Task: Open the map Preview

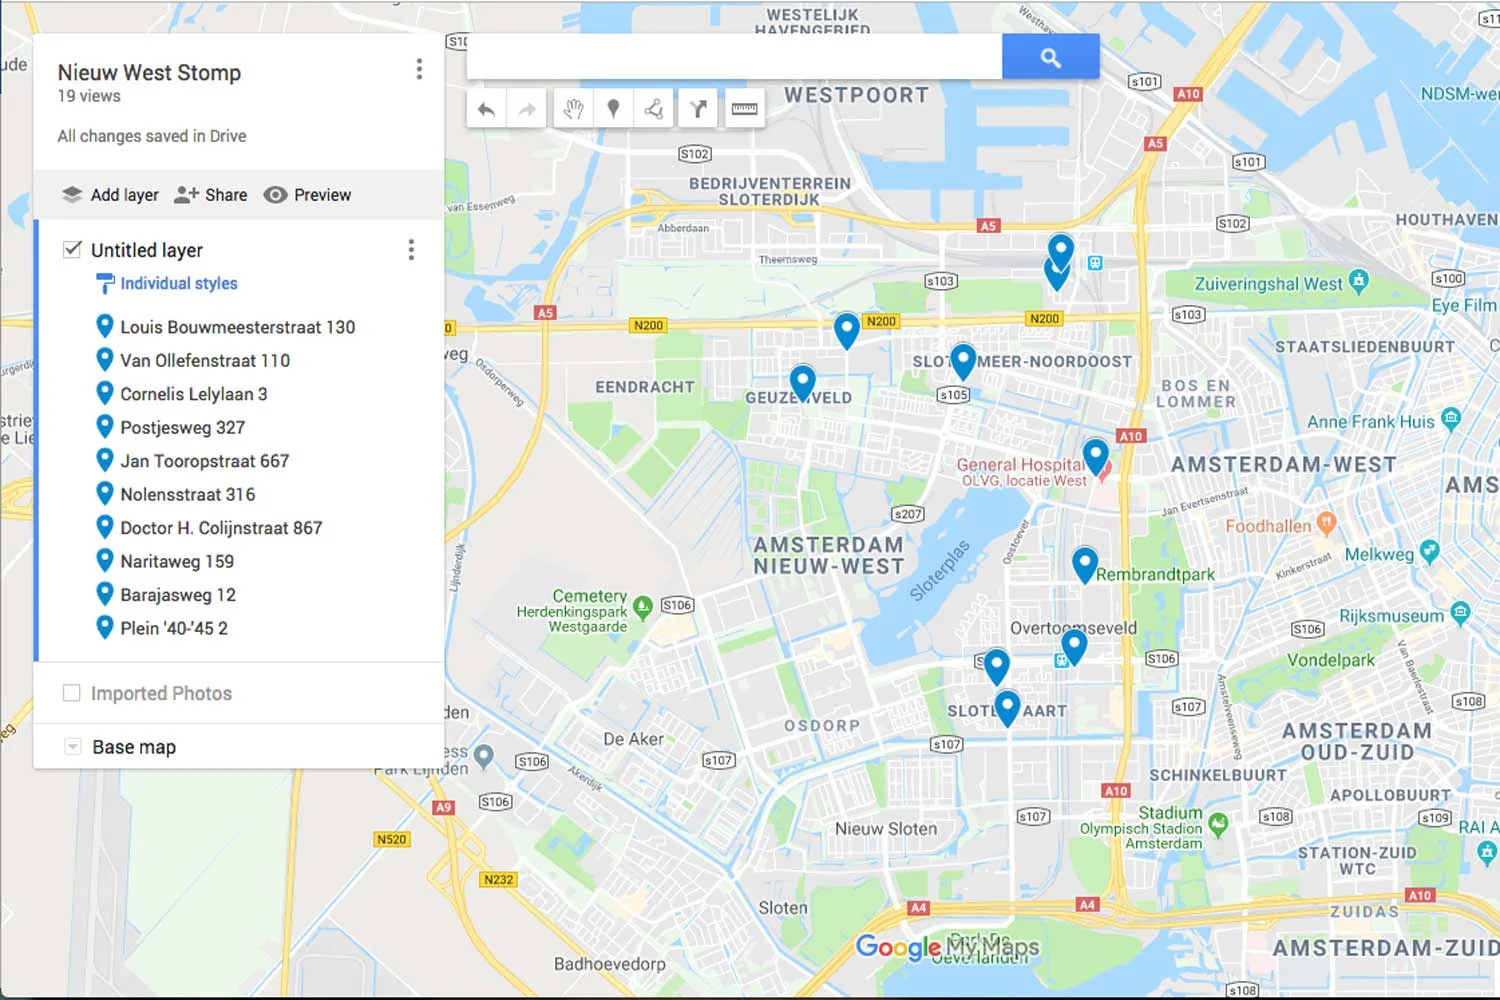Action: pyautogui.click(x=307, y=195)
